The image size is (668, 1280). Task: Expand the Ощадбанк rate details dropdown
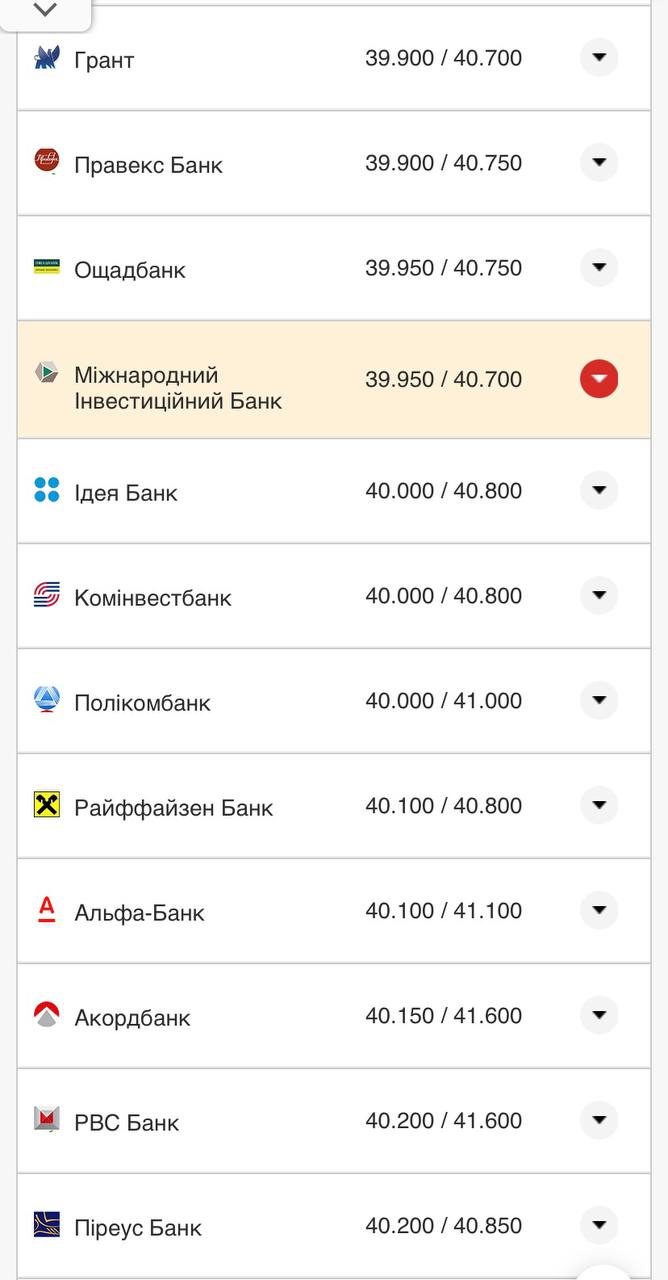point(598,267)
